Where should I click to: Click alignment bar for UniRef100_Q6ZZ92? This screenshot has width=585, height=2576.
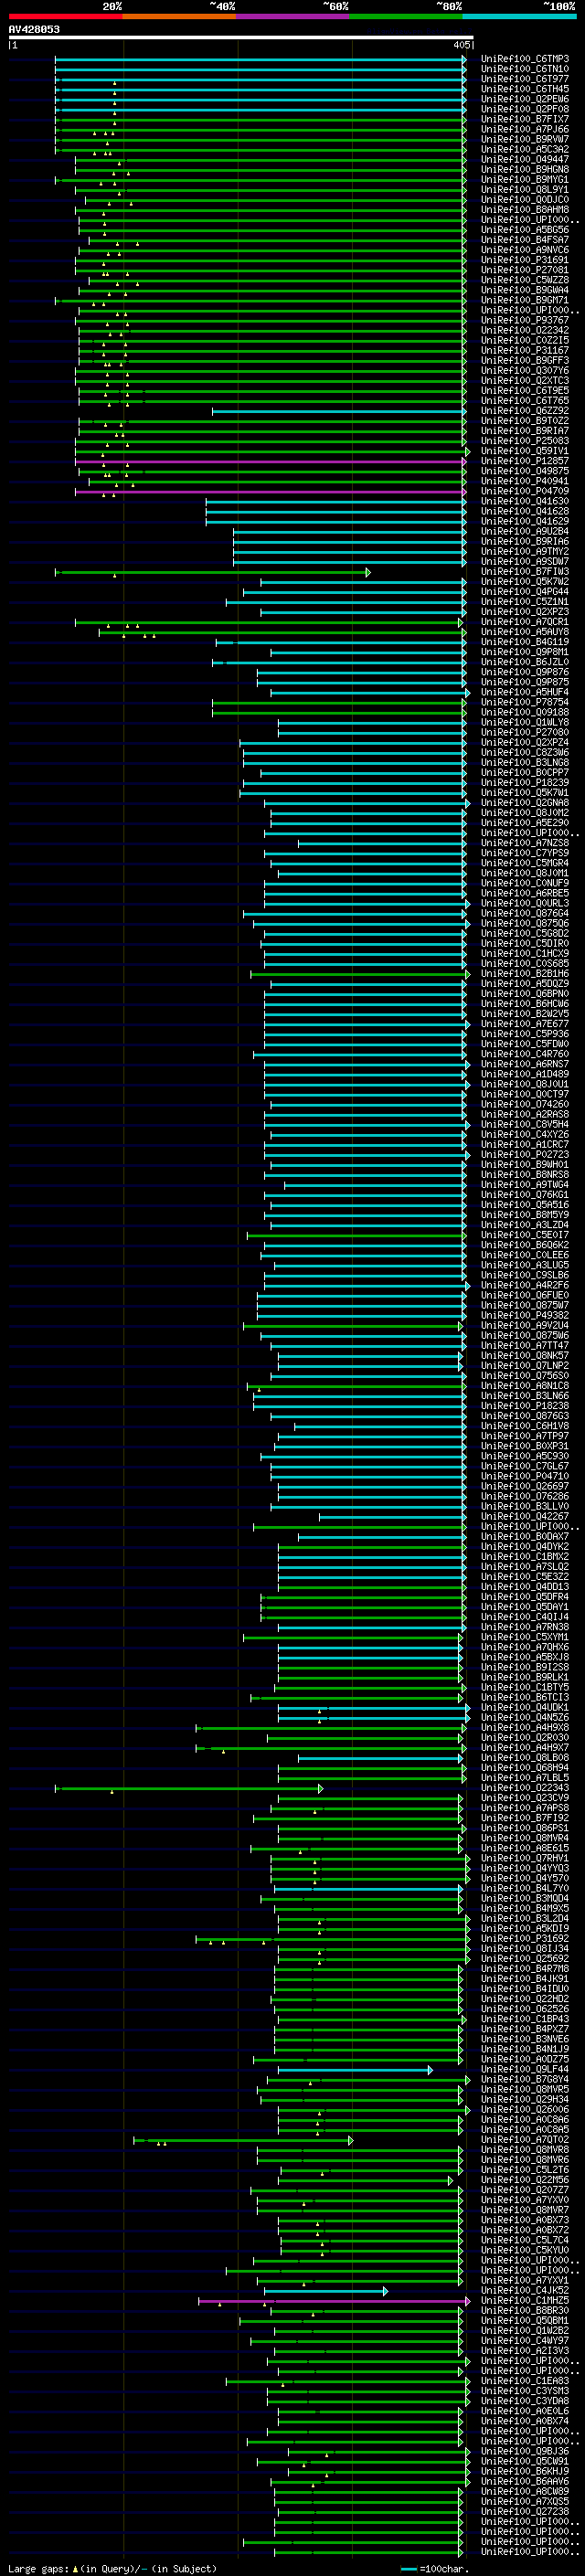click(x=339, y=411)
